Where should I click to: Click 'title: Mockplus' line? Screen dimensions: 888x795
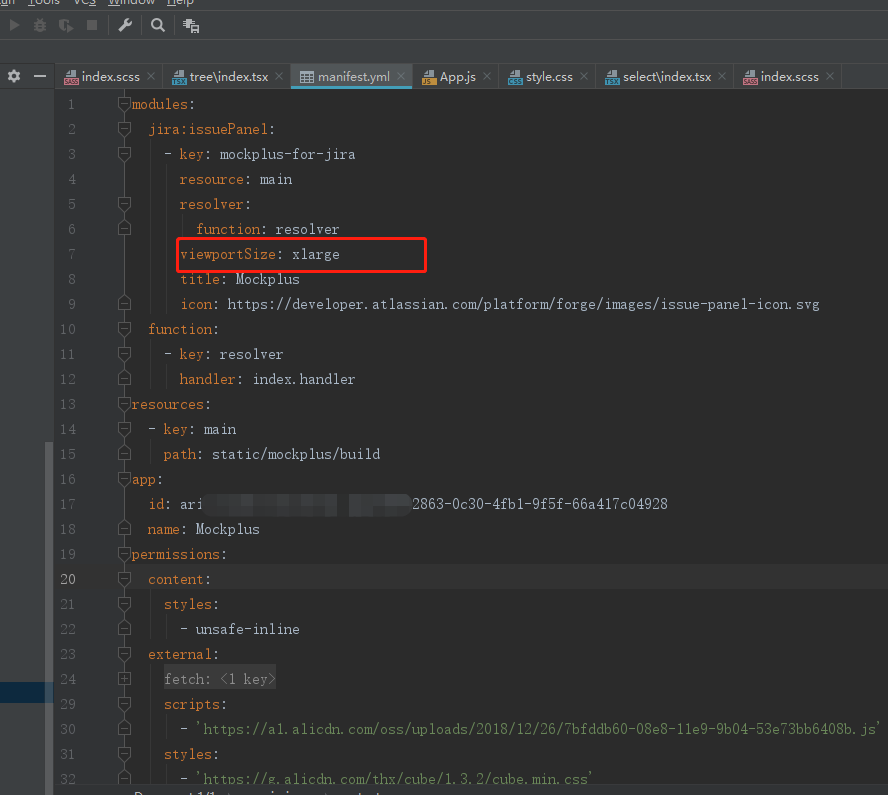click(240, 279)
